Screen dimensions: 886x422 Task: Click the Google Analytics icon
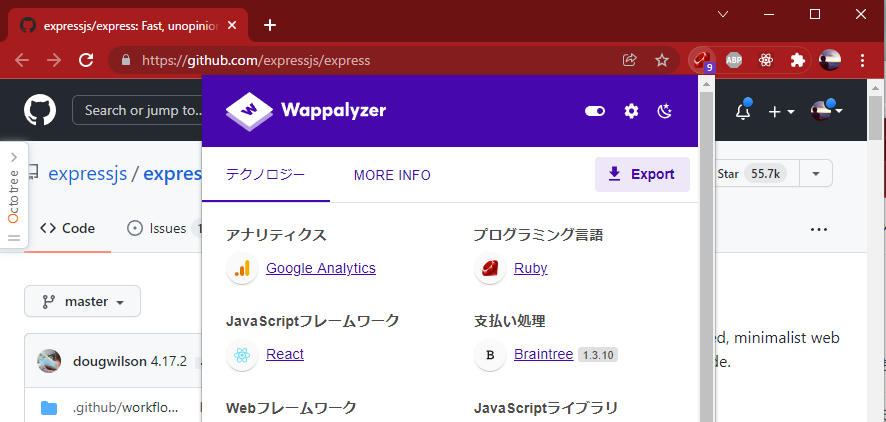pos(242,268)
